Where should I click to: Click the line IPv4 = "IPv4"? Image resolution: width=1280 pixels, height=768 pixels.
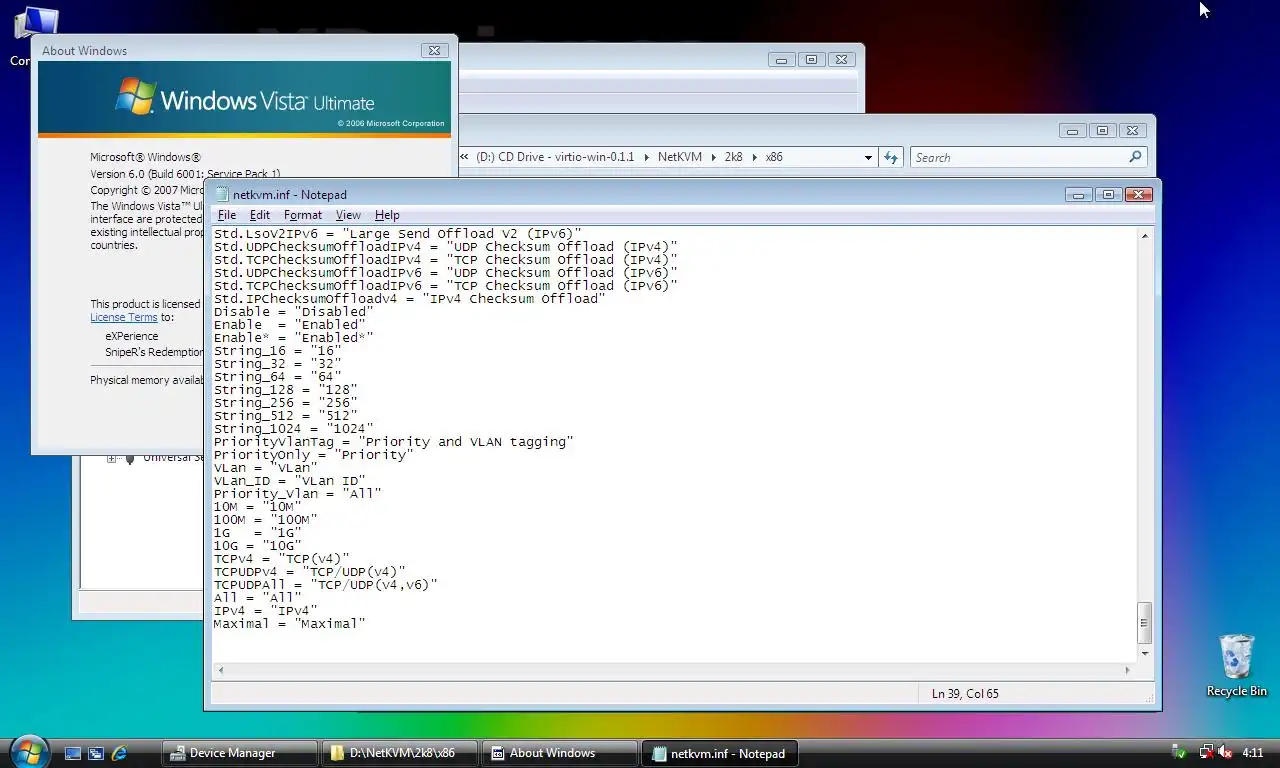(265, 610)
